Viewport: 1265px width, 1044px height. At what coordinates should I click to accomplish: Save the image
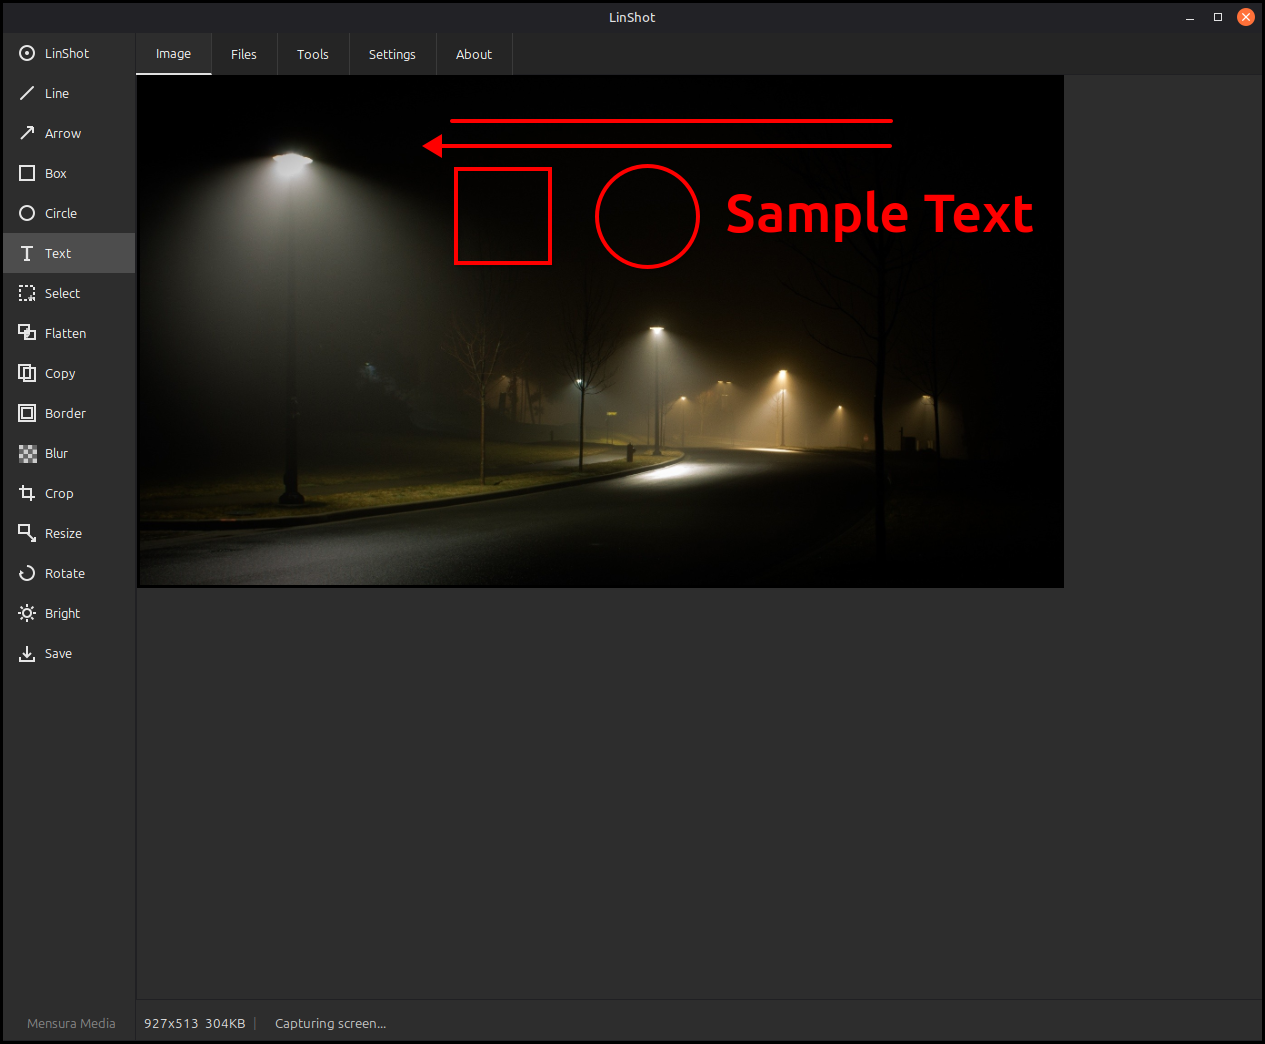[x=69, y=653]
